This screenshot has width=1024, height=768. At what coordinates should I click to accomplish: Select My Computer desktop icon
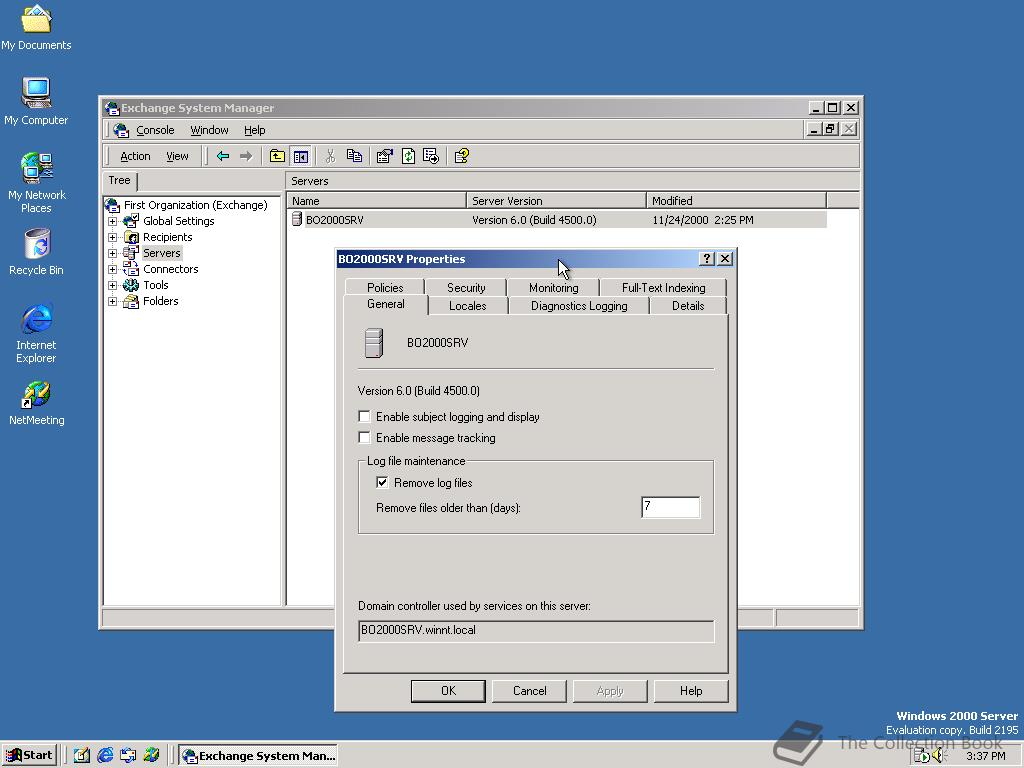click(36, 102)
